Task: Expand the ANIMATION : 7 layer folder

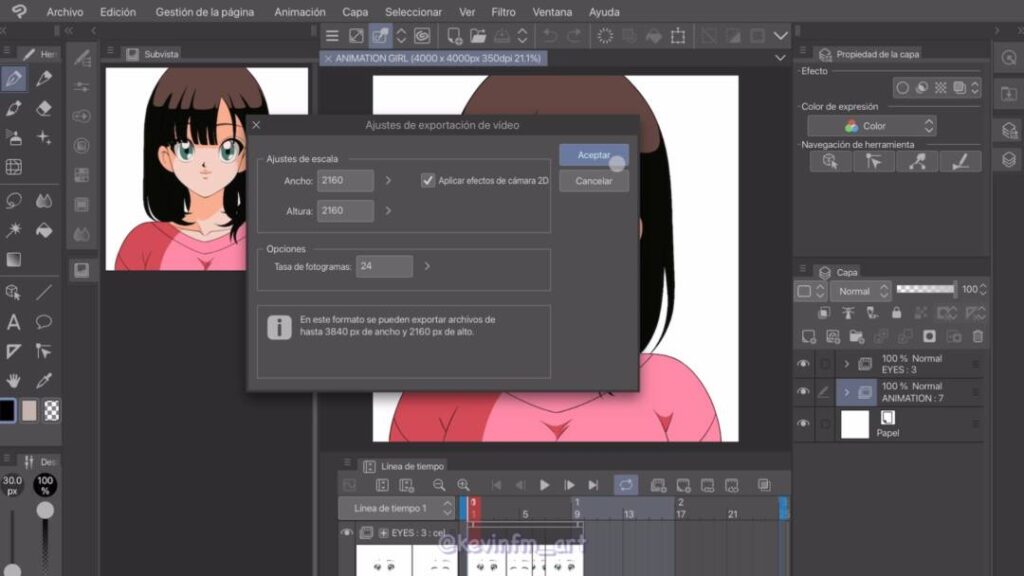Action: coord(847,392)
